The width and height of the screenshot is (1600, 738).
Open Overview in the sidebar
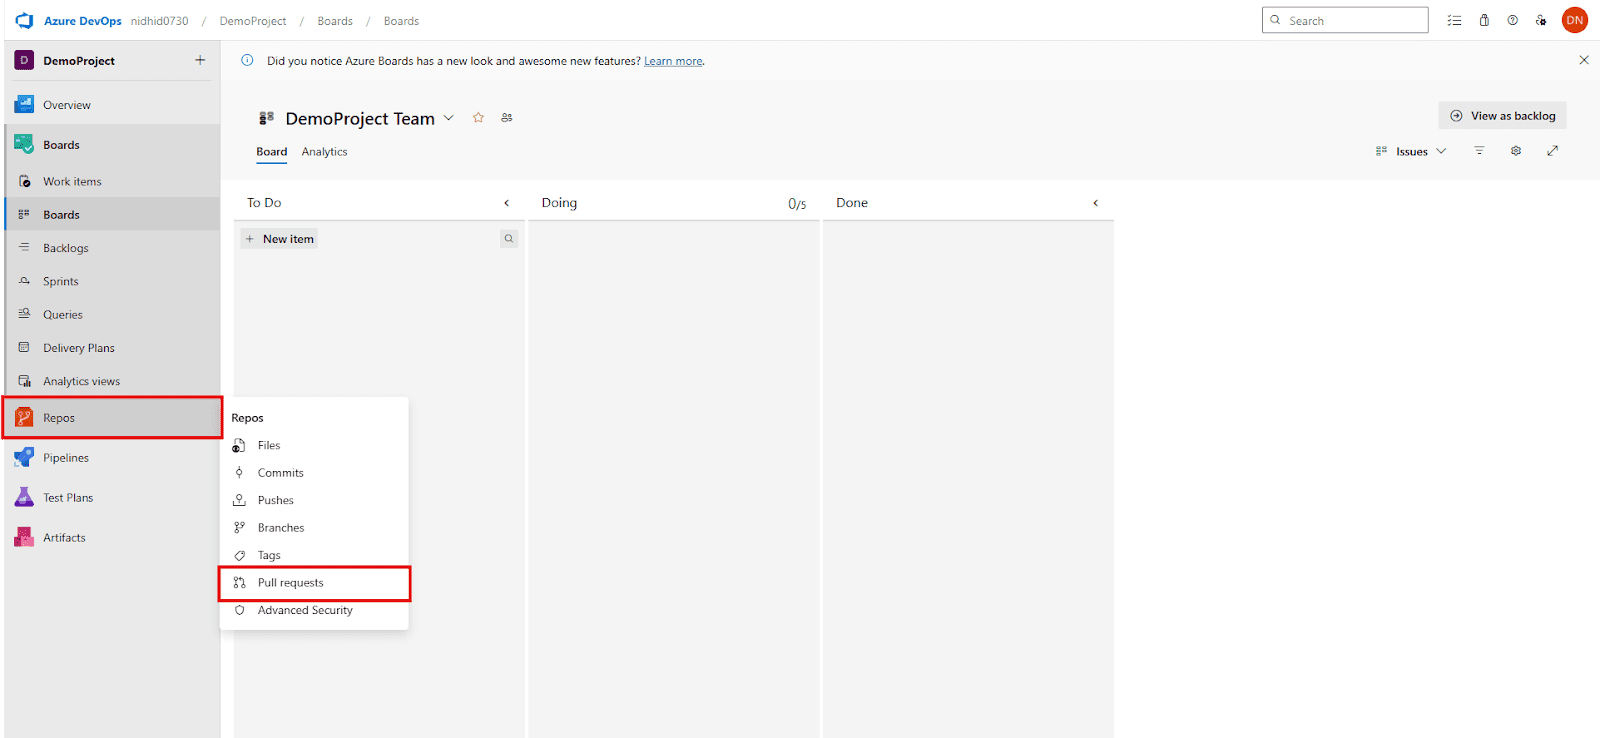[x=112, y=105]
